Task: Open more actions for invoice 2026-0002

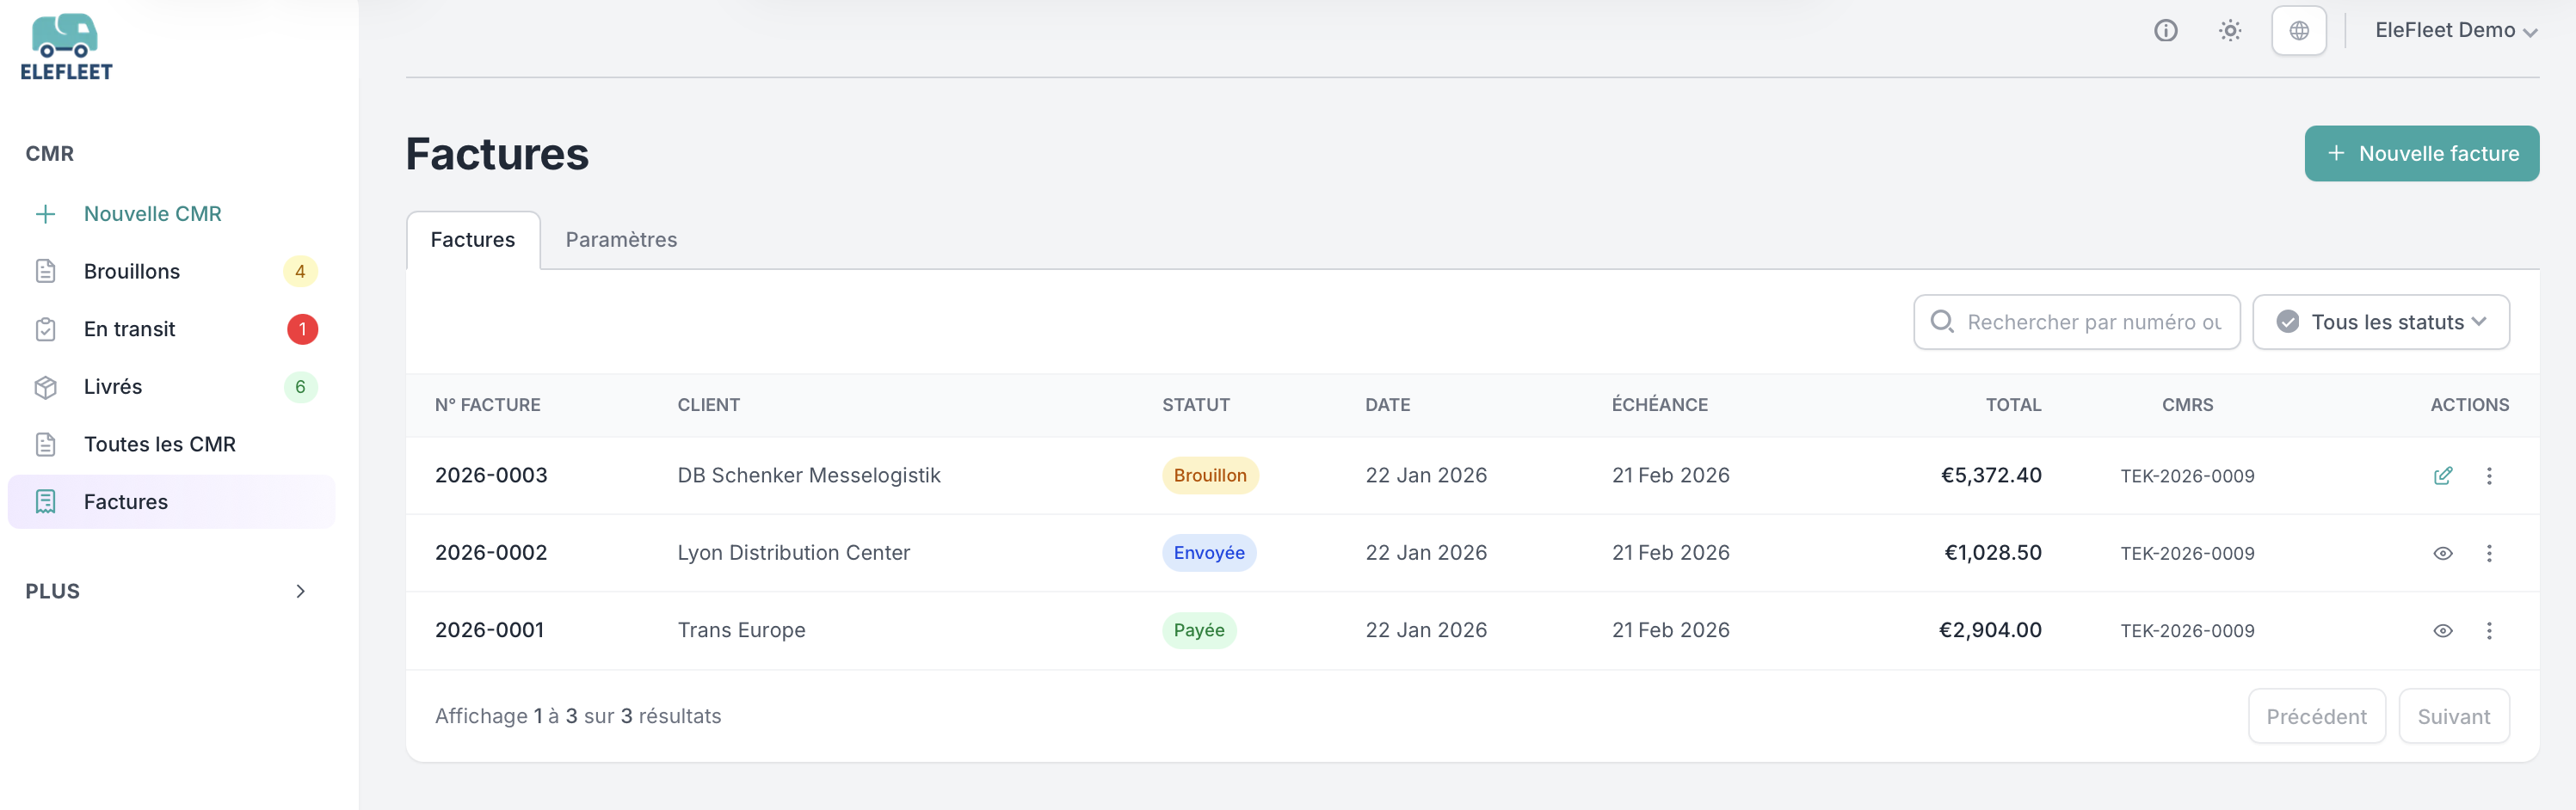Action: point(2489,553)
